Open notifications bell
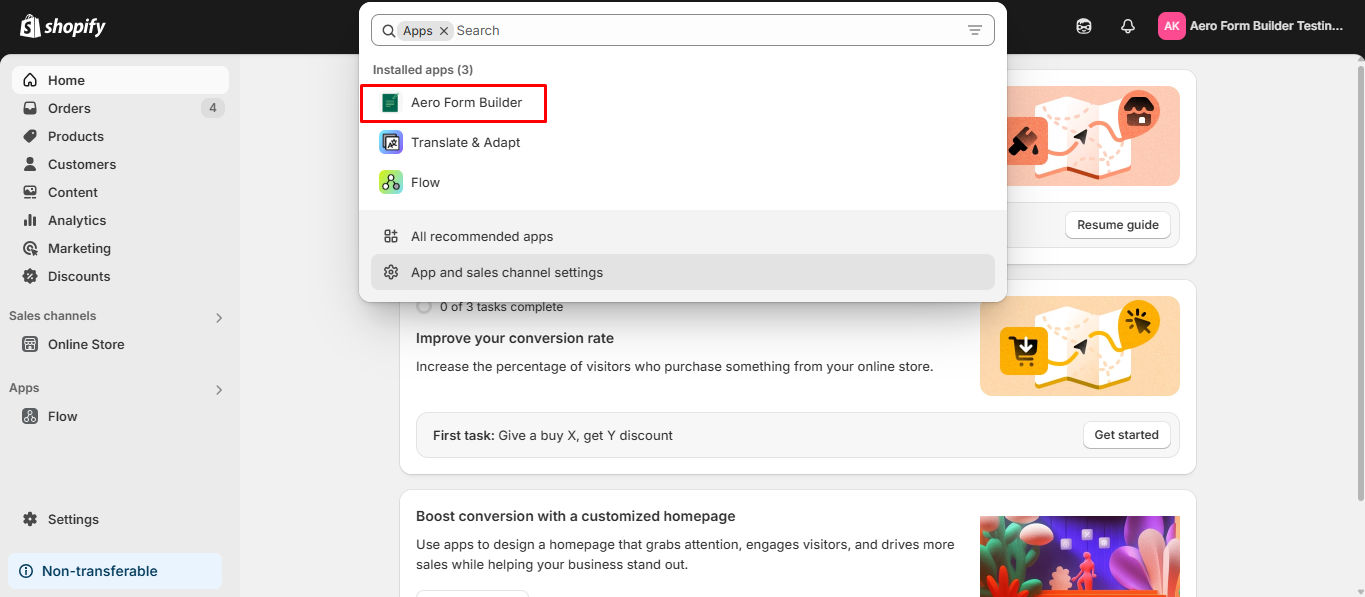Screen dimensions: 1365x597 click(1128, 26)
